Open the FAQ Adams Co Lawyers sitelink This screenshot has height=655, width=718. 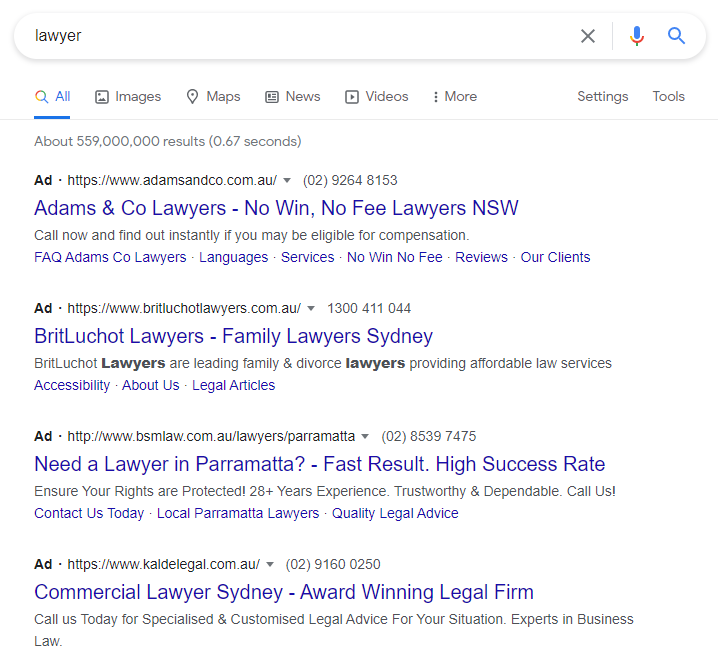coord(110,257)
